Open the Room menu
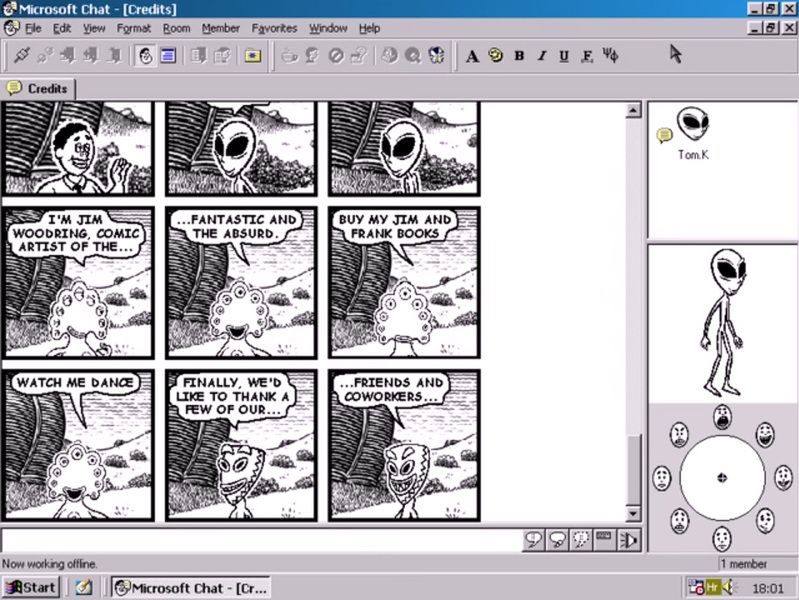Image resolution: width=799 pixels, height=600 pixels. click(176, 29)
